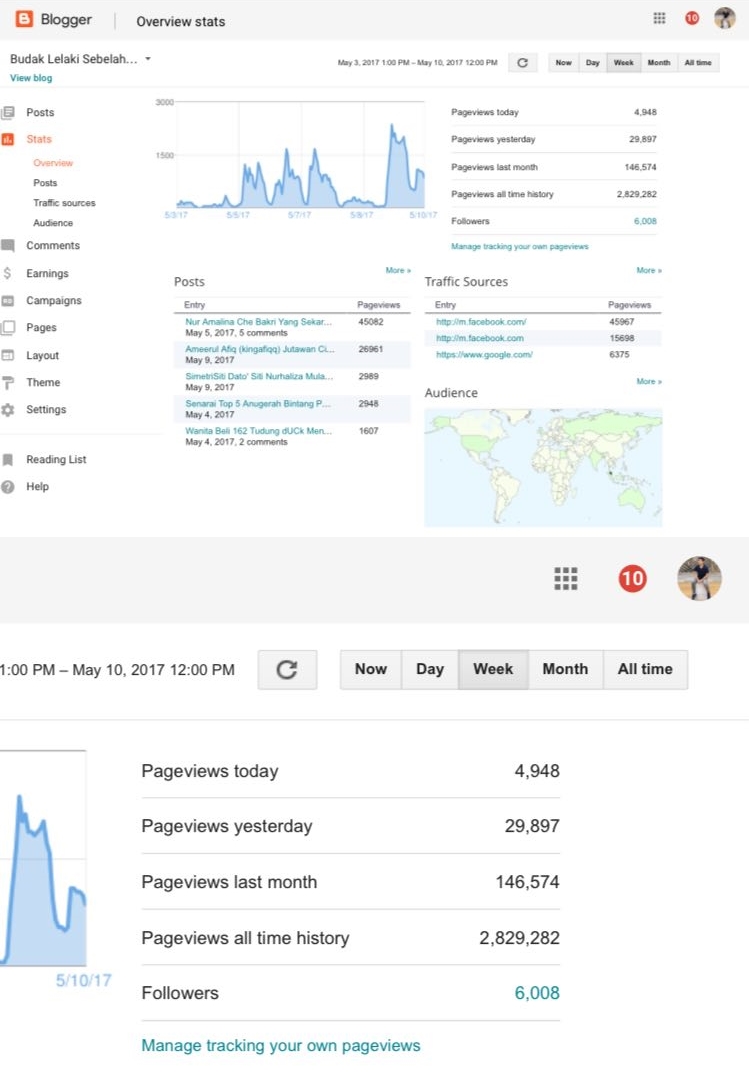Select the enlarged Month button
This screenshot has height=1073, width=749.
[566, 669]
